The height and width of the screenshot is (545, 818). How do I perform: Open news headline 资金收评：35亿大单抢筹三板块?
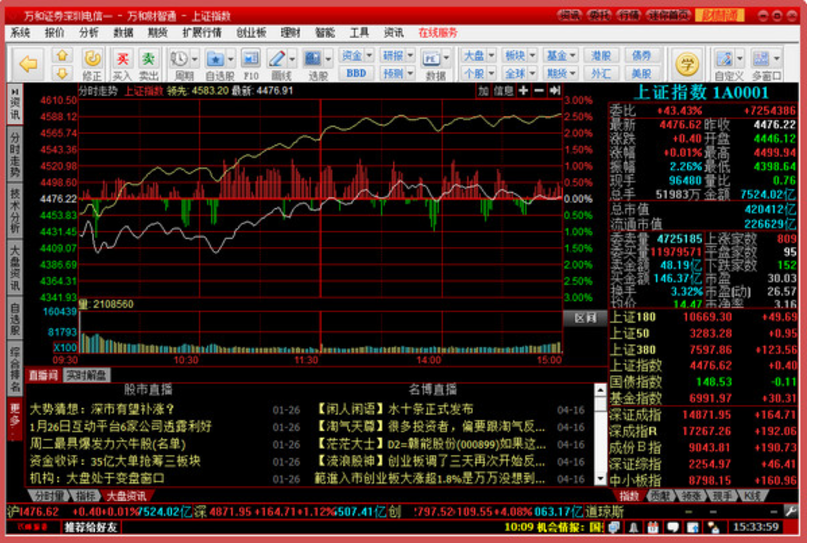pyautogui.click(x=115, y=461)
